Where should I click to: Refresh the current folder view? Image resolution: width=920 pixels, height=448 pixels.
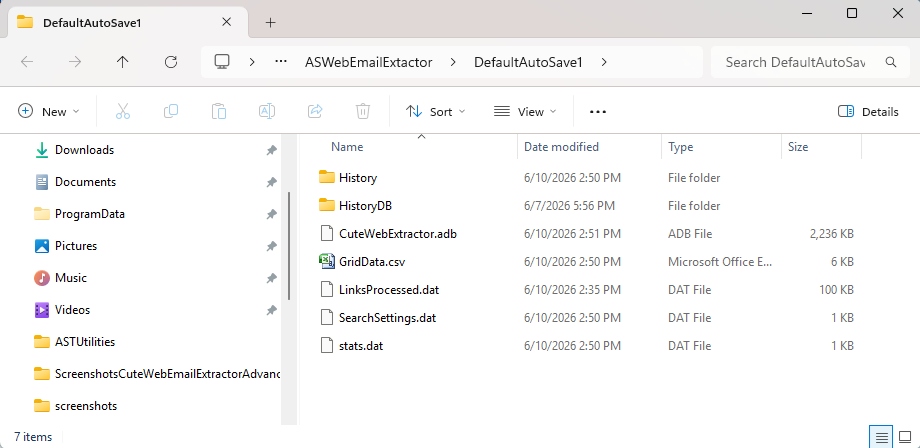(171, 62)
